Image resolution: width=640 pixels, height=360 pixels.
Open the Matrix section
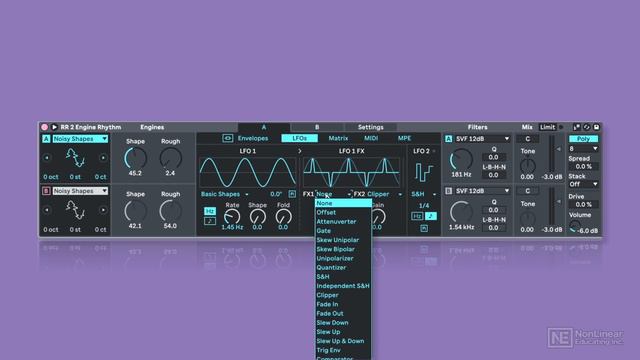click(338, 138)
